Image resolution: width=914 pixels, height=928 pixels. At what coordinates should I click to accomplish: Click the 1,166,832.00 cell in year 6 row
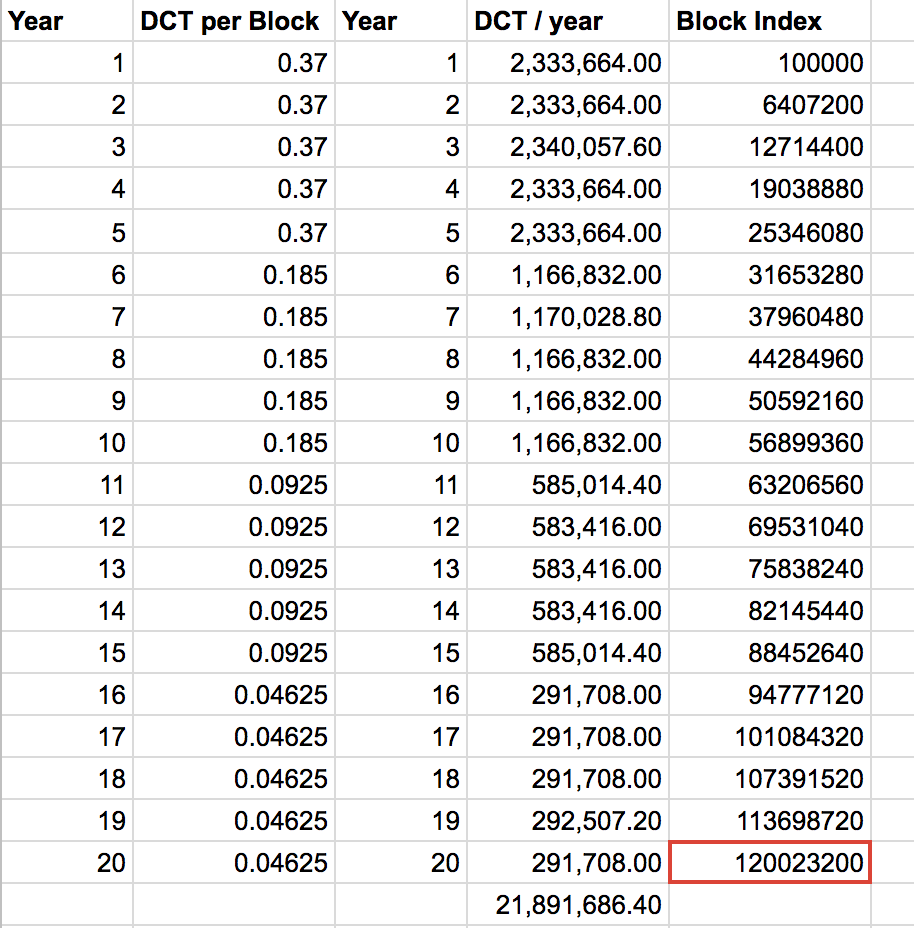point(568,275)
